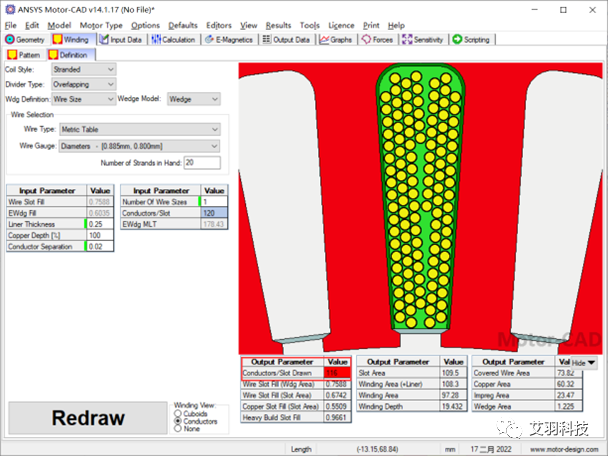This screenshot has height=456, width=608.
Task: Open the Motor Type menu
Action: (x=101, y=26)
